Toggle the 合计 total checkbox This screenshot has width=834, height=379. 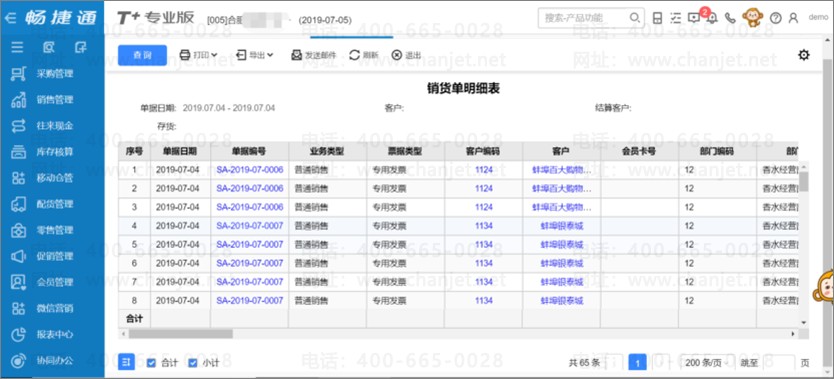[151, 363]
